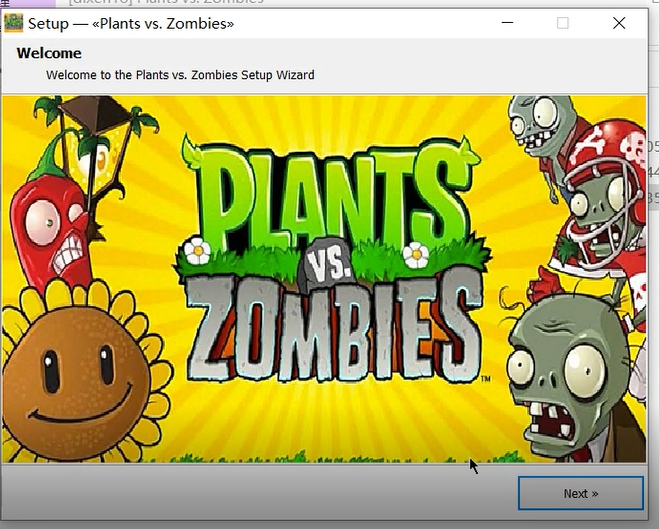
Task: Click "Welcome to the Plants vs. Zombies Setup Wizard" text
Action: click(180, 75)
